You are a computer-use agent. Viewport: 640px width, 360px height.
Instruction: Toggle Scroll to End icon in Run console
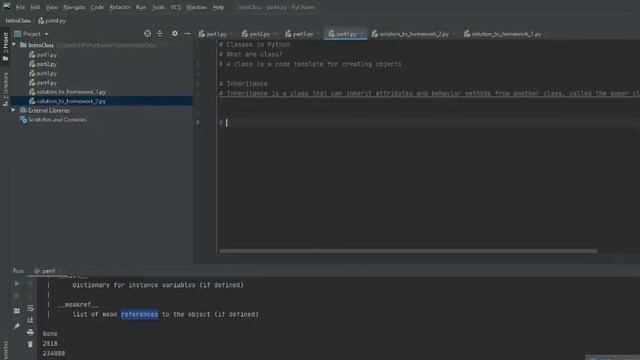coord(30,320)
